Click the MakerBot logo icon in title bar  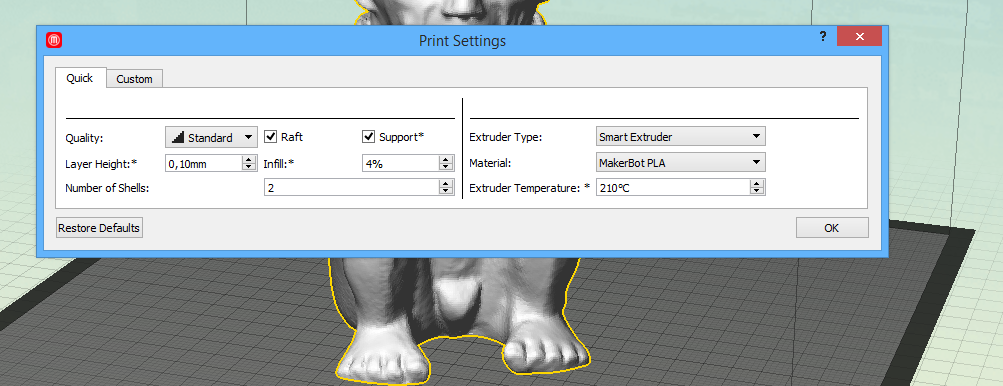(x=54, y=40)
